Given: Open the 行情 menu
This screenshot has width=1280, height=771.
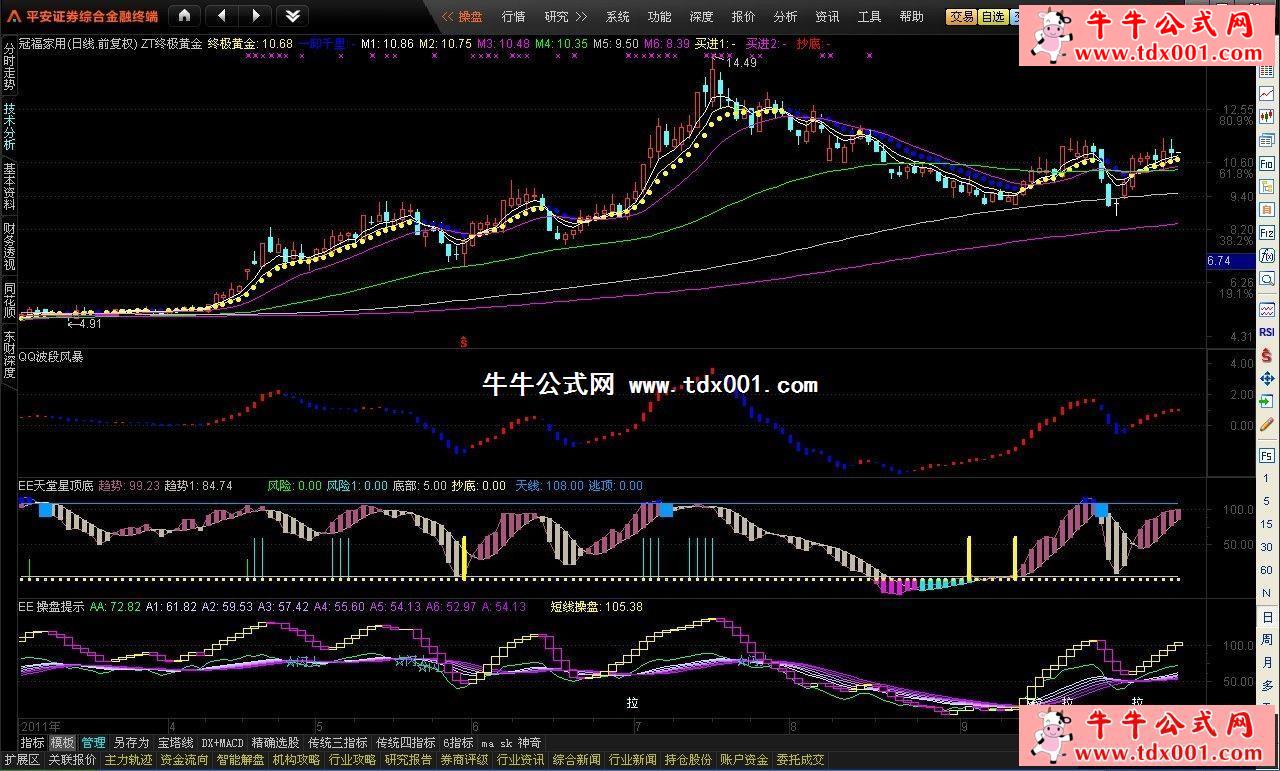Looking at the screenshot, I should [513, 17].
